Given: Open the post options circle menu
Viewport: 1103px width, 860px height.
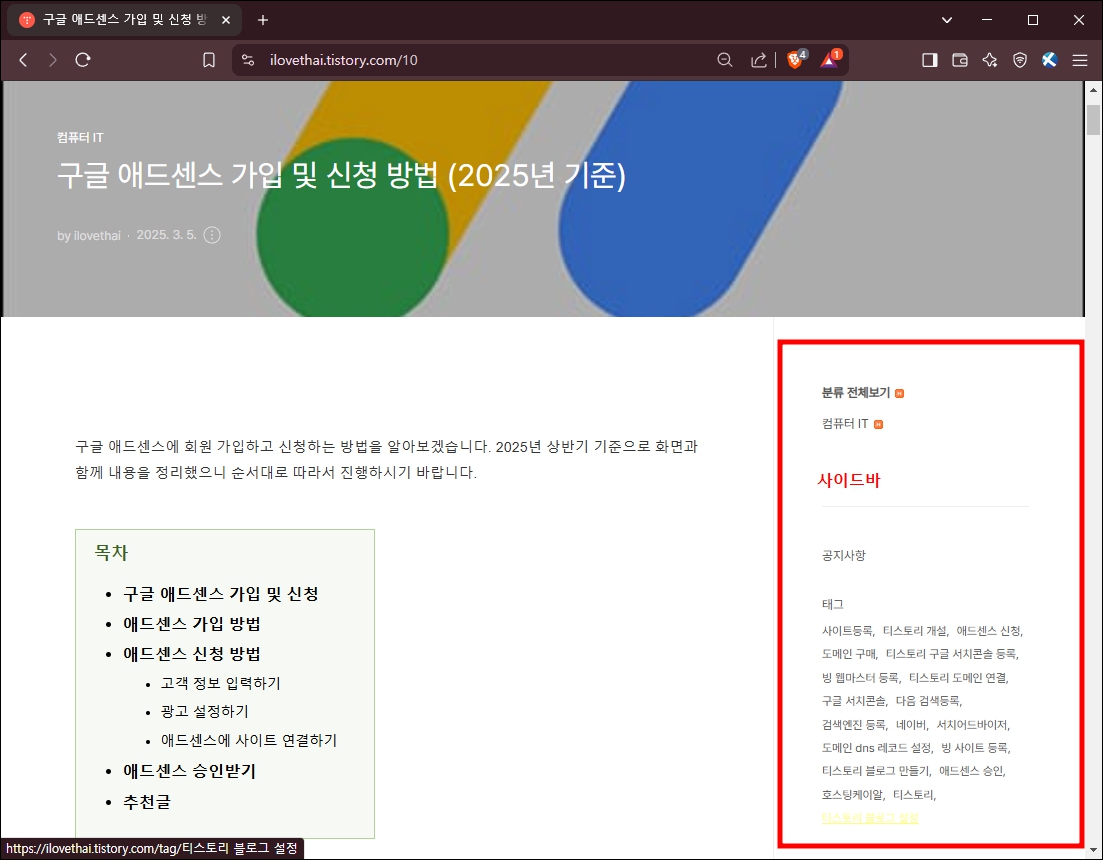Looking at the screenshot, I should [212, 235].
